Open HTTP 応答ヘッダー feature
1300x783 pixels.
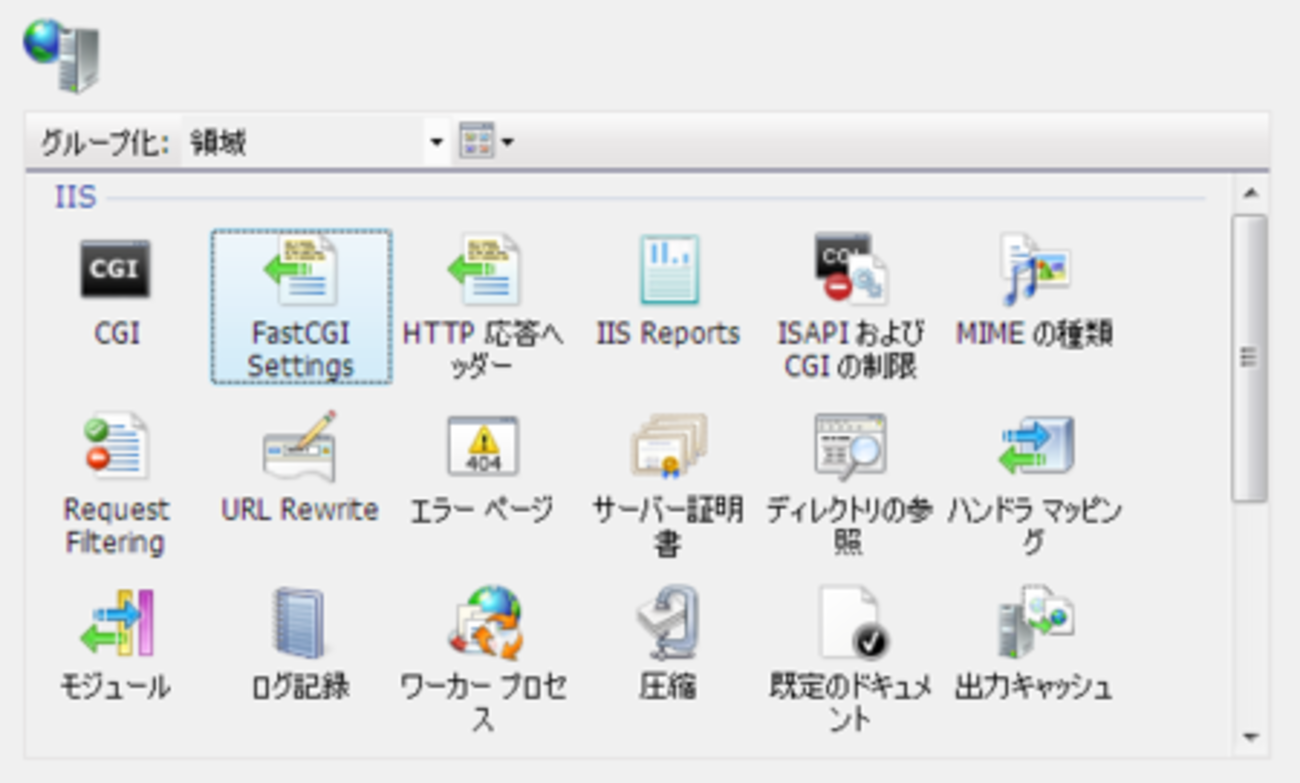point(483,270)
